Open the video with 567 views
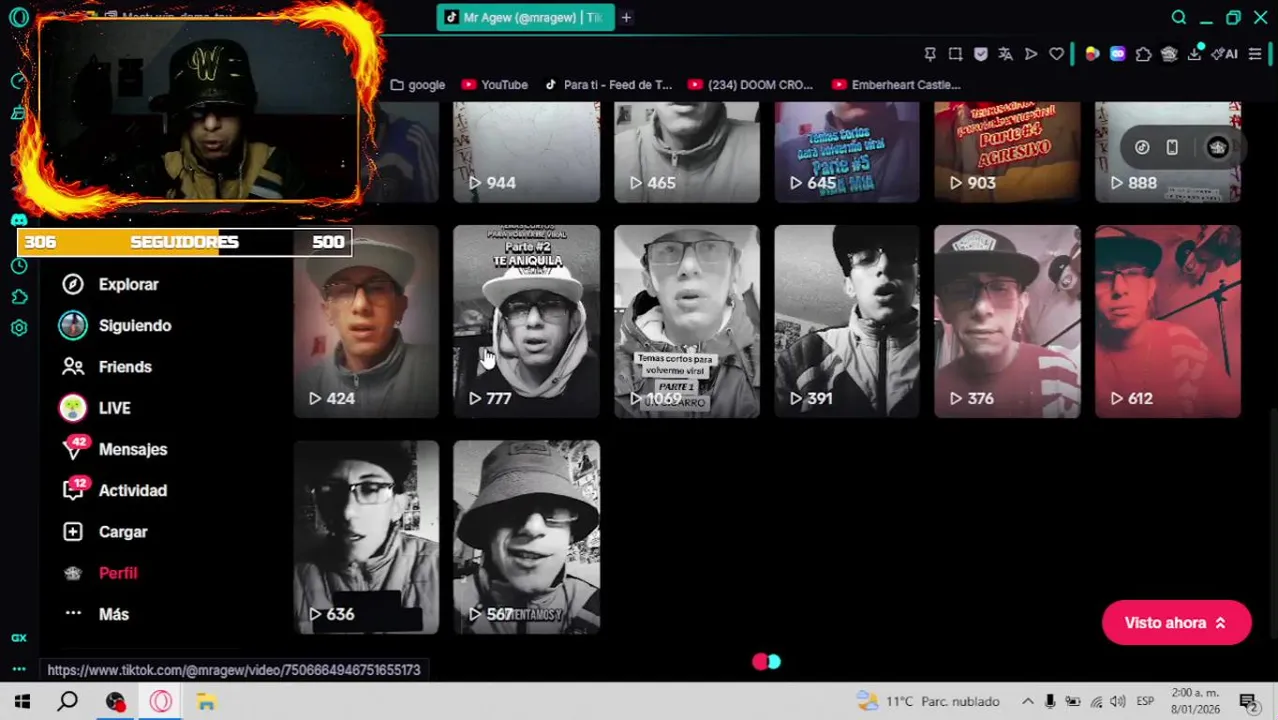Image resolution: width=1278 pixels, height=720 pixels. [526, 537]
